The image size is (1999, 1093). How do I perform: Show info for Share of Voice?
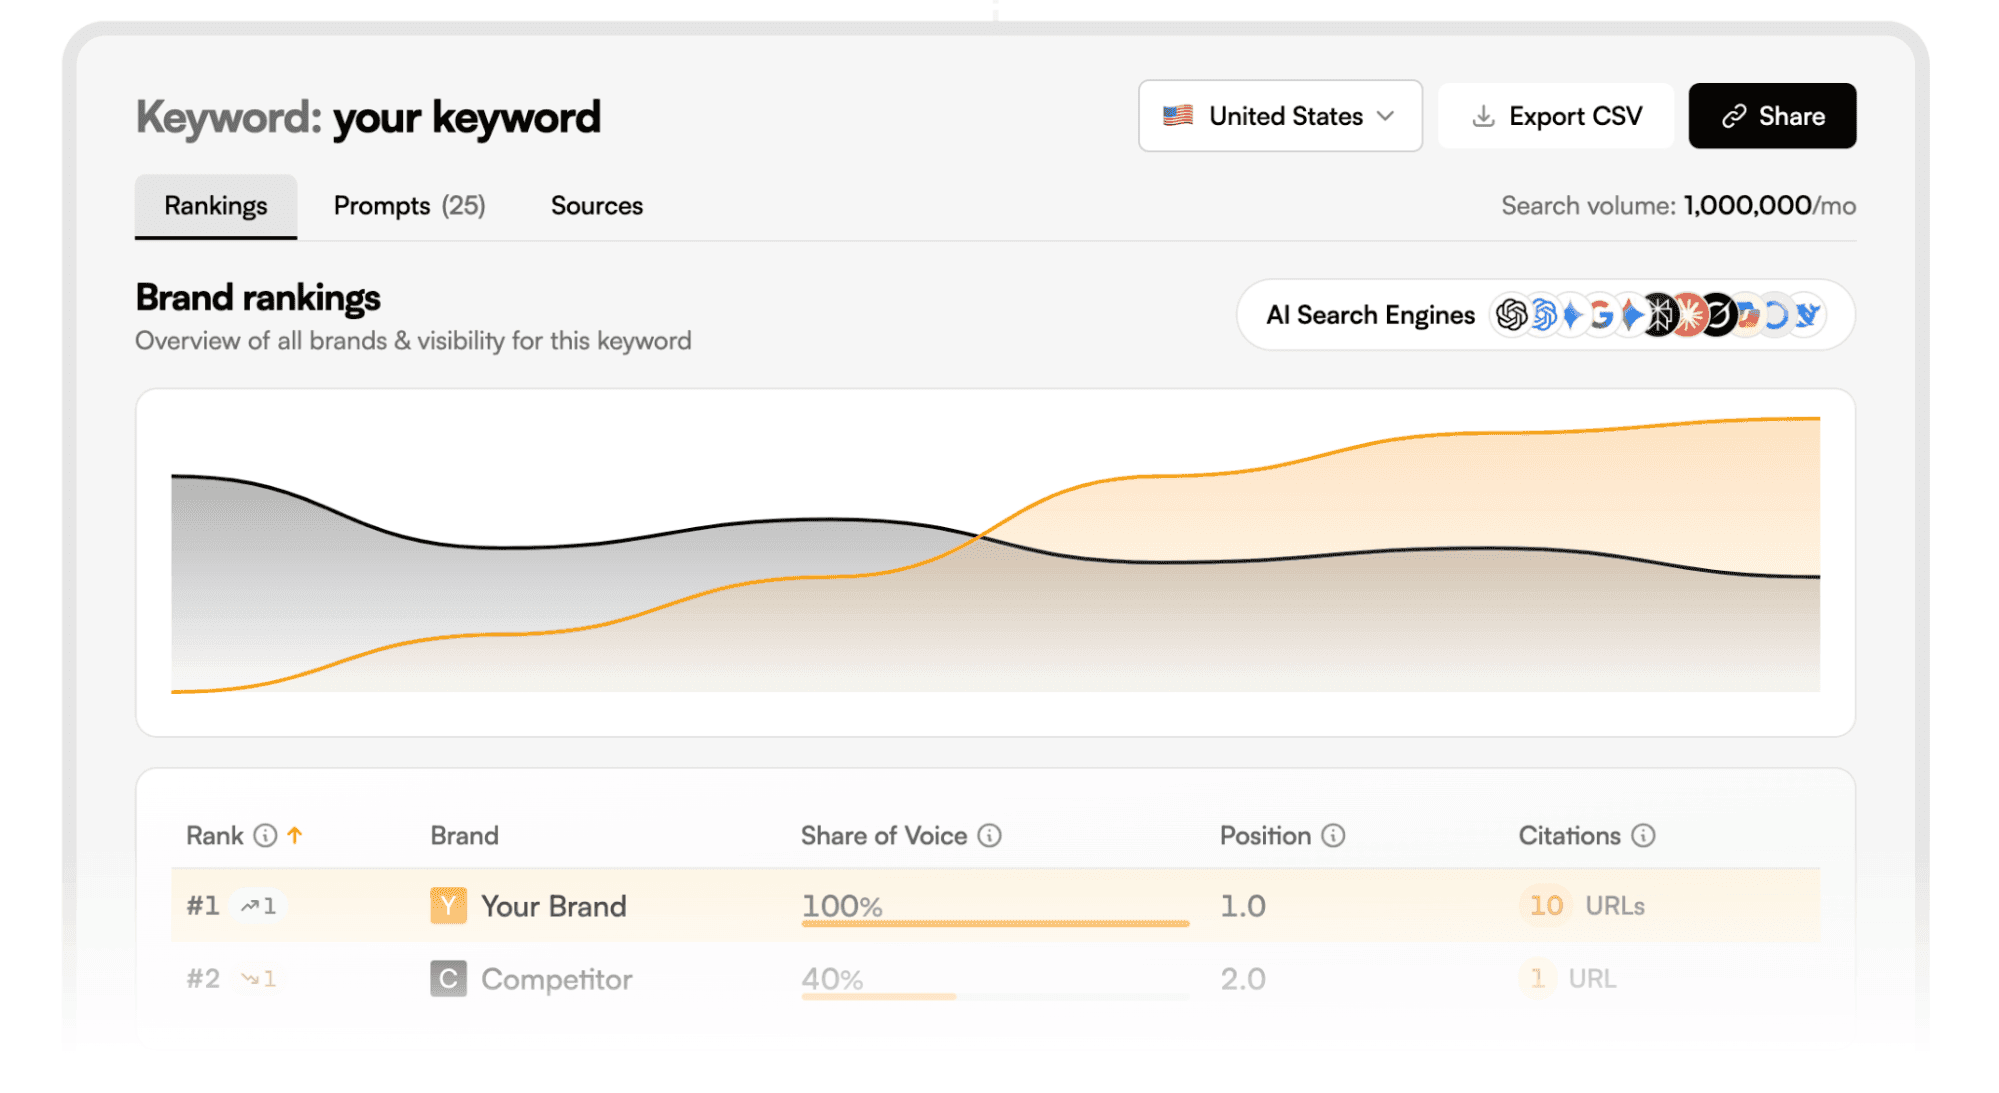click(989, 835)
